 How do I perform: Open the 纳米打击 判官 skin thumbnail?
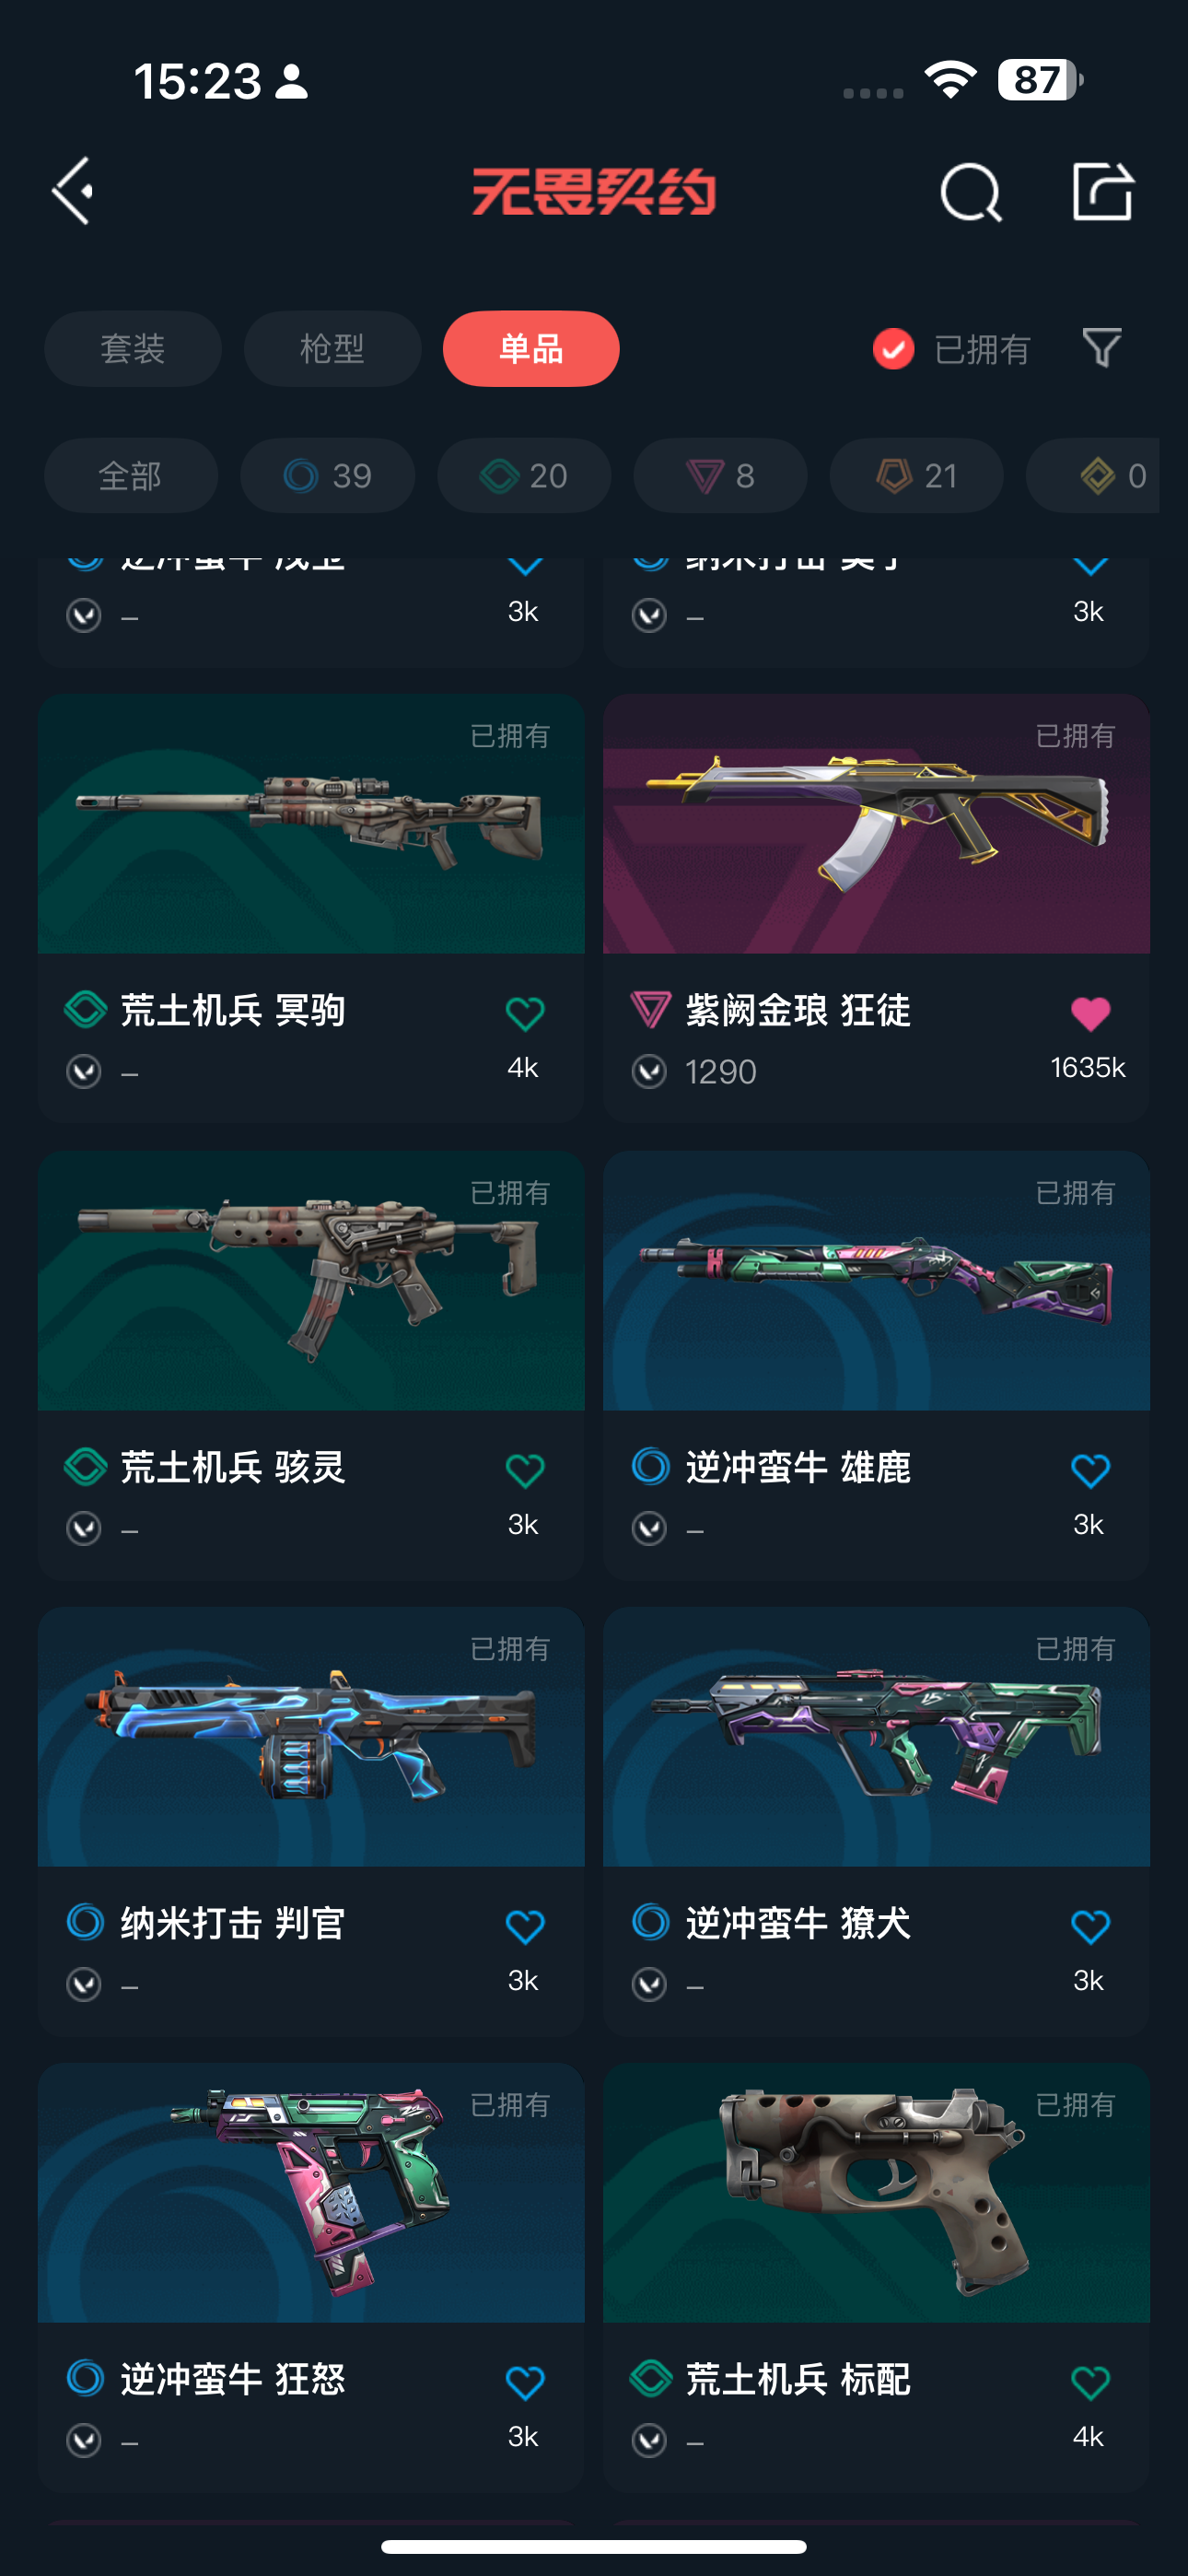tap(311, 1737)
